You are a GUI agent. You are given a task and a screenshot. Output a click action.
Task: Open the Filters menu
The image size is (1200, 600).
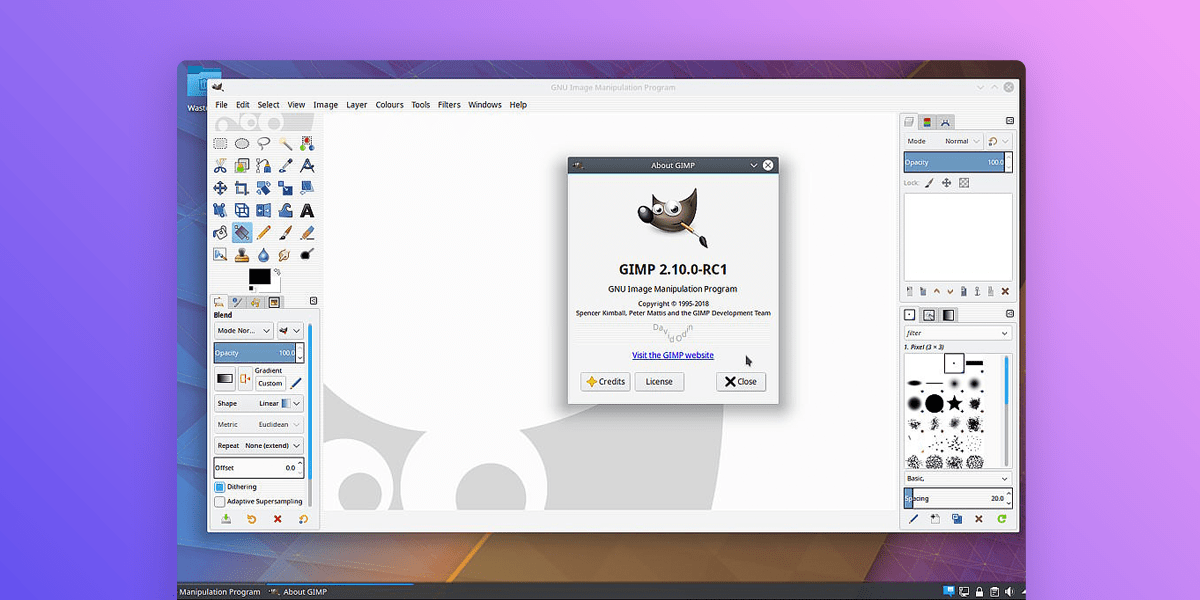point(449,105)
